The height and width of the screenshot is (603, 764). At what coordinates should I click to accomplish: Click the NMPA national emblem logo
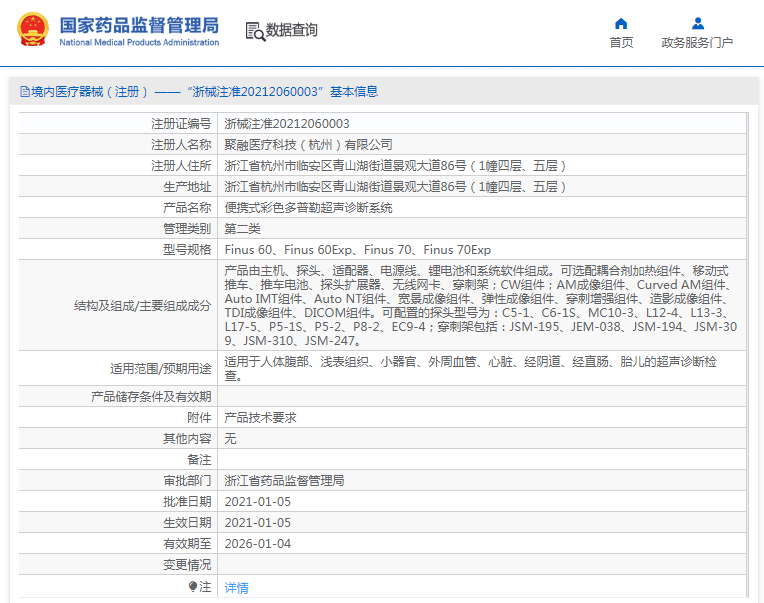click(33, 30)
